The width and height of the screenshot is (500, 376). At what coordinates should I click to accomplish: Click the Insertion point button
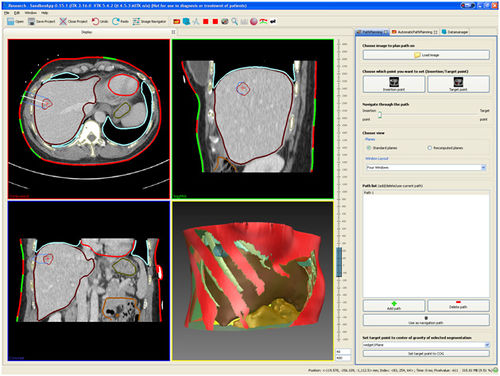pyautogui.click(x=394, y=84)
